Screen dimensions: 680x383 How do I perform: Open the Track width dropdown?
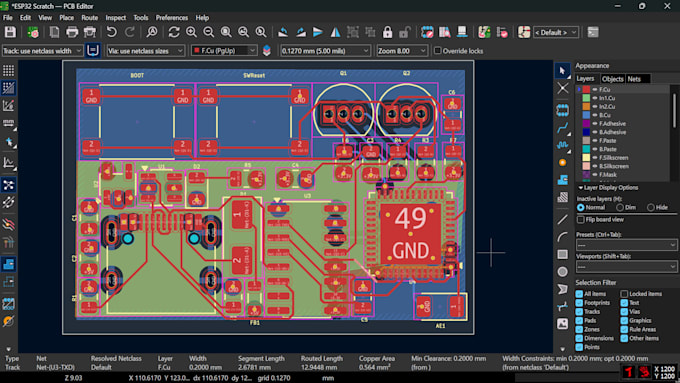(42, 51)
